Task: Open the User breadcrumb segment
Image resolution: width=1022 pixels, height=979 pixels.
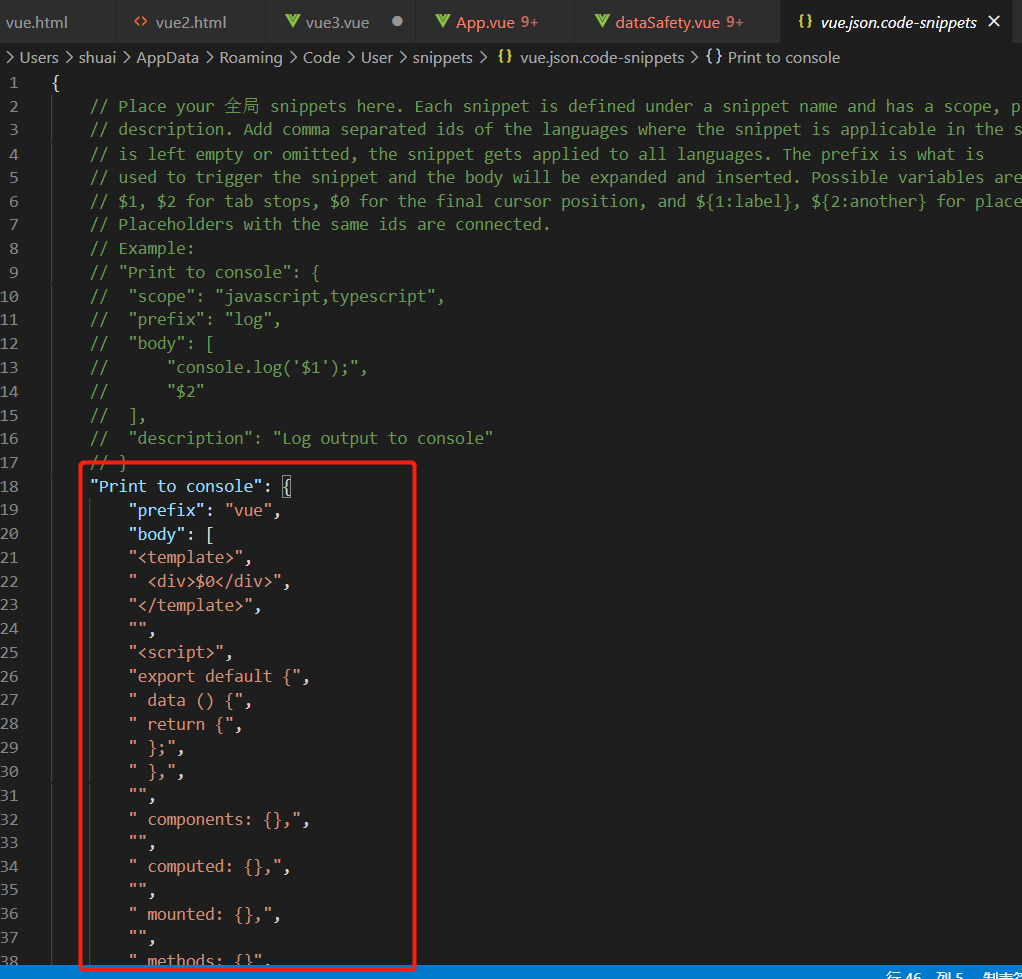Action: [377, 57]
